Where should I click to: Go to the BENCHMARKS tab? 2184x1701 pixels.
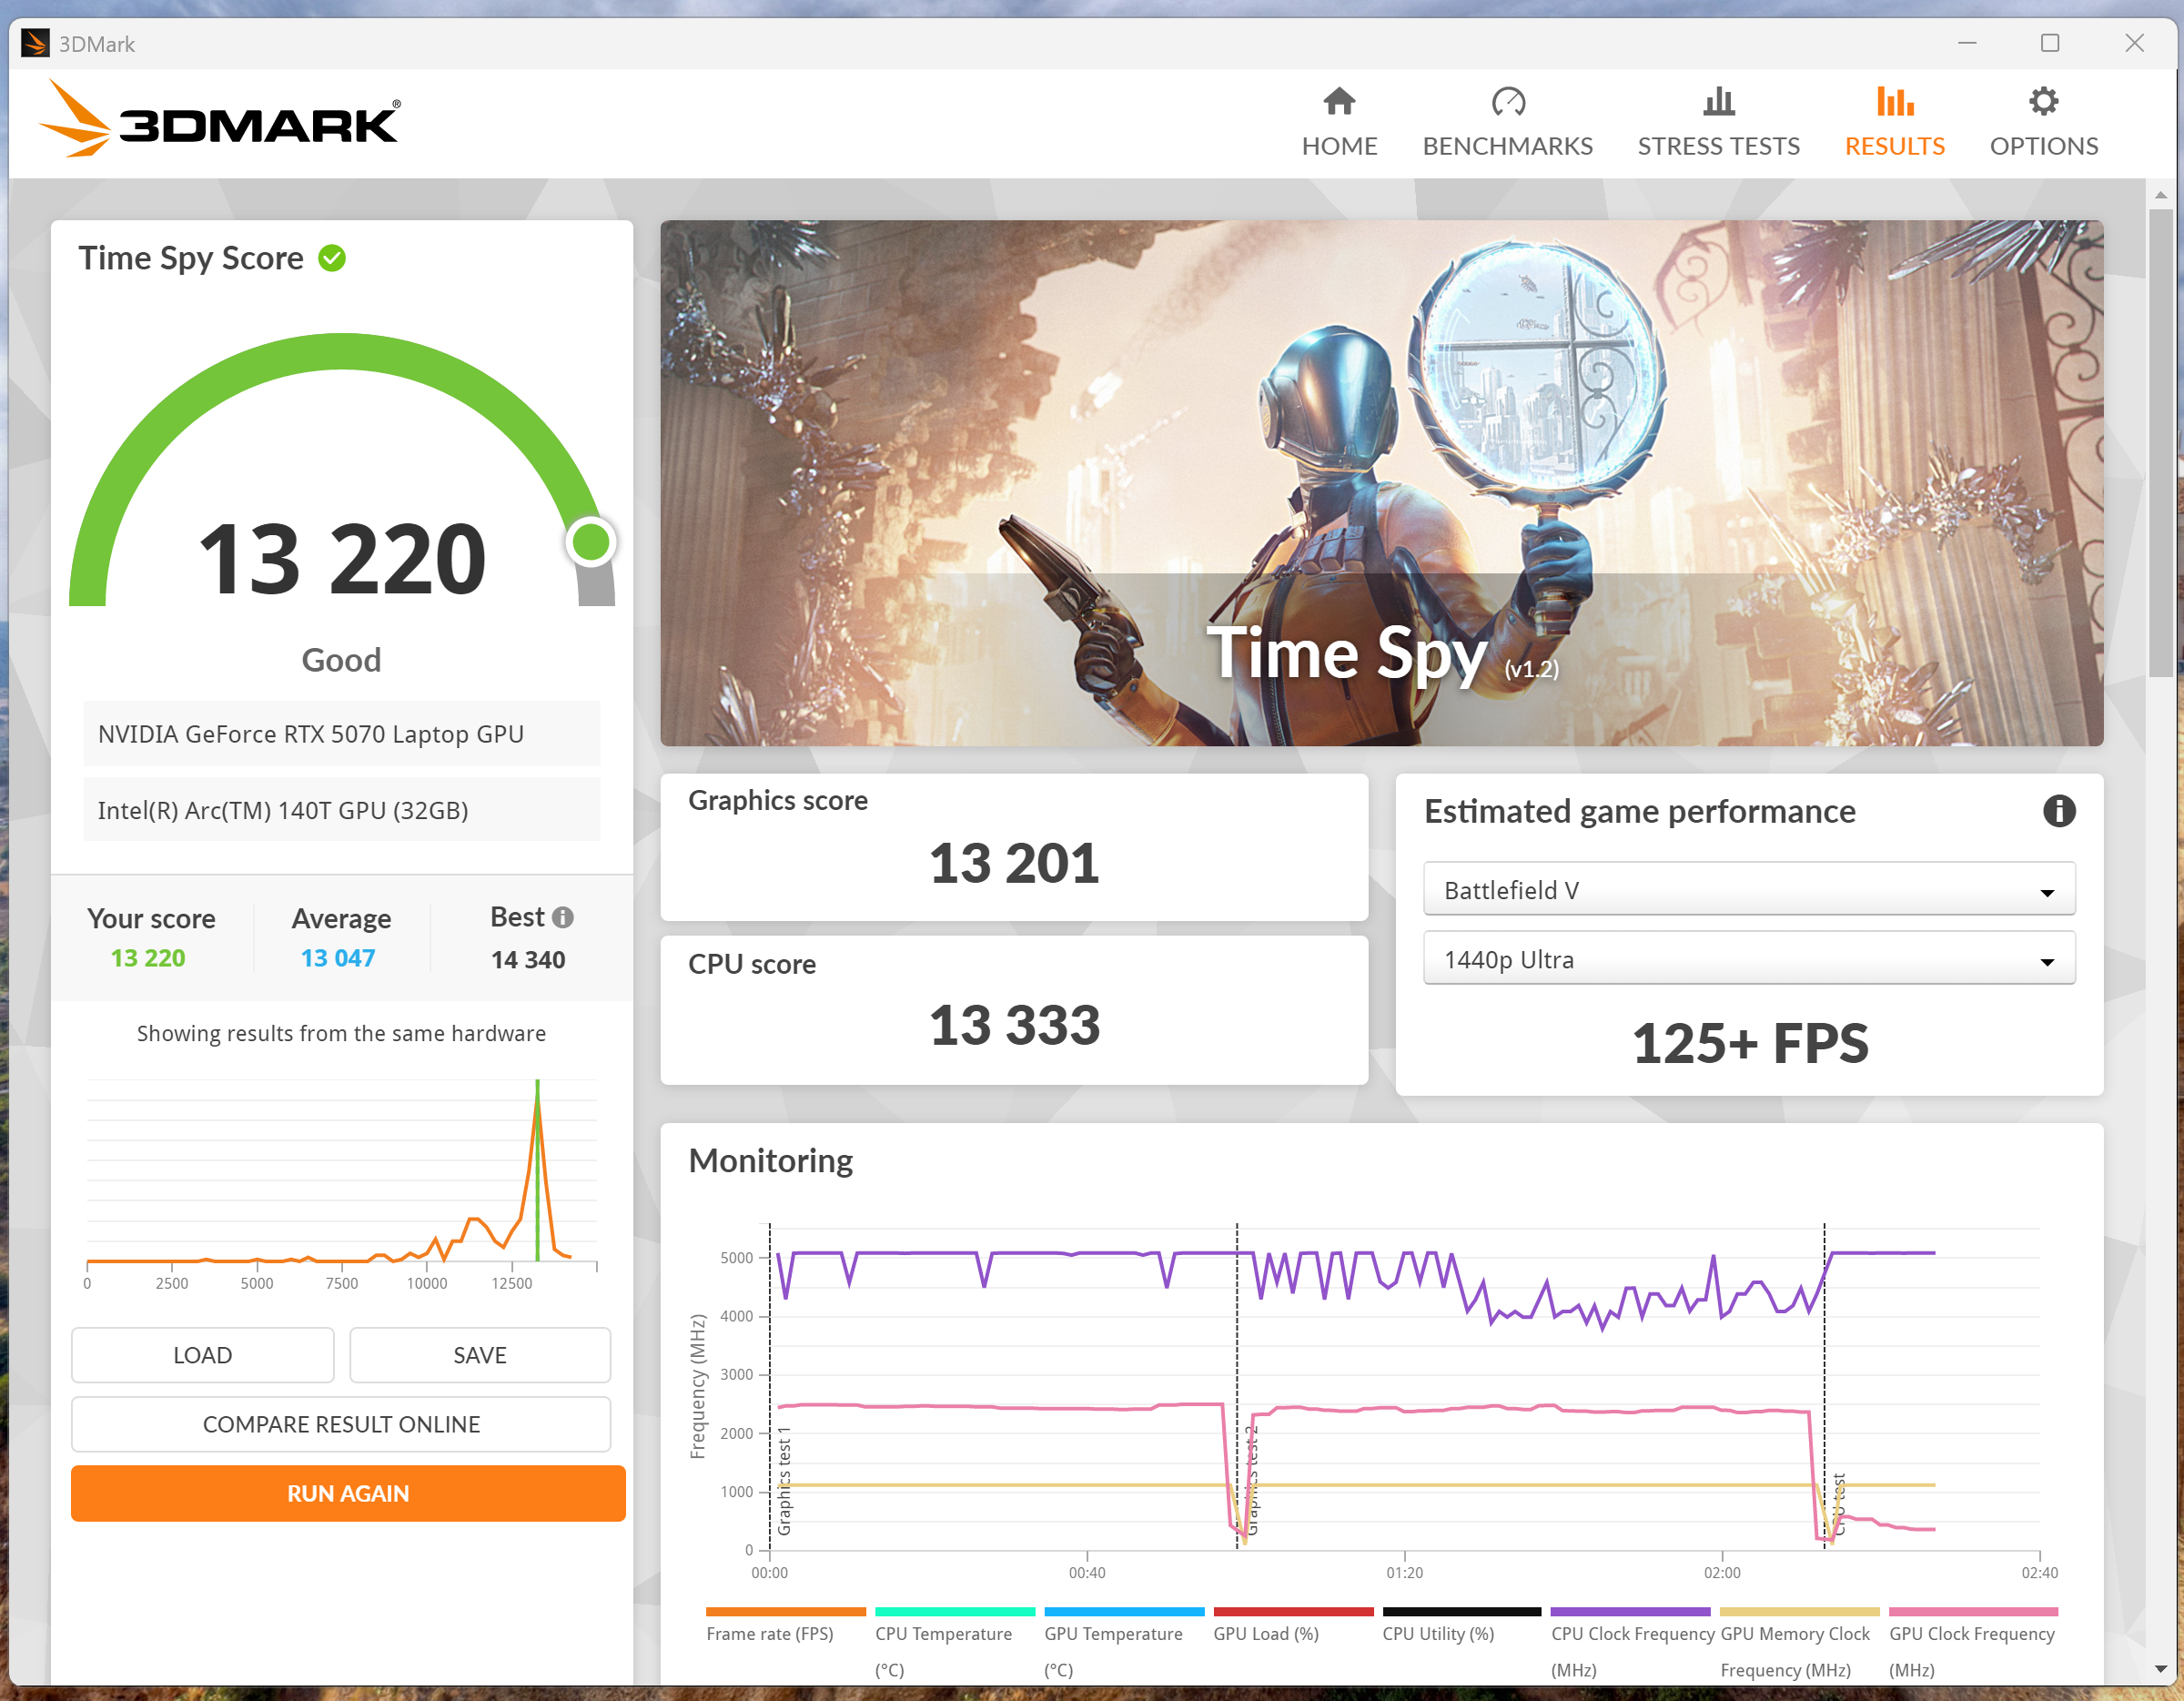coord(1507,146)
